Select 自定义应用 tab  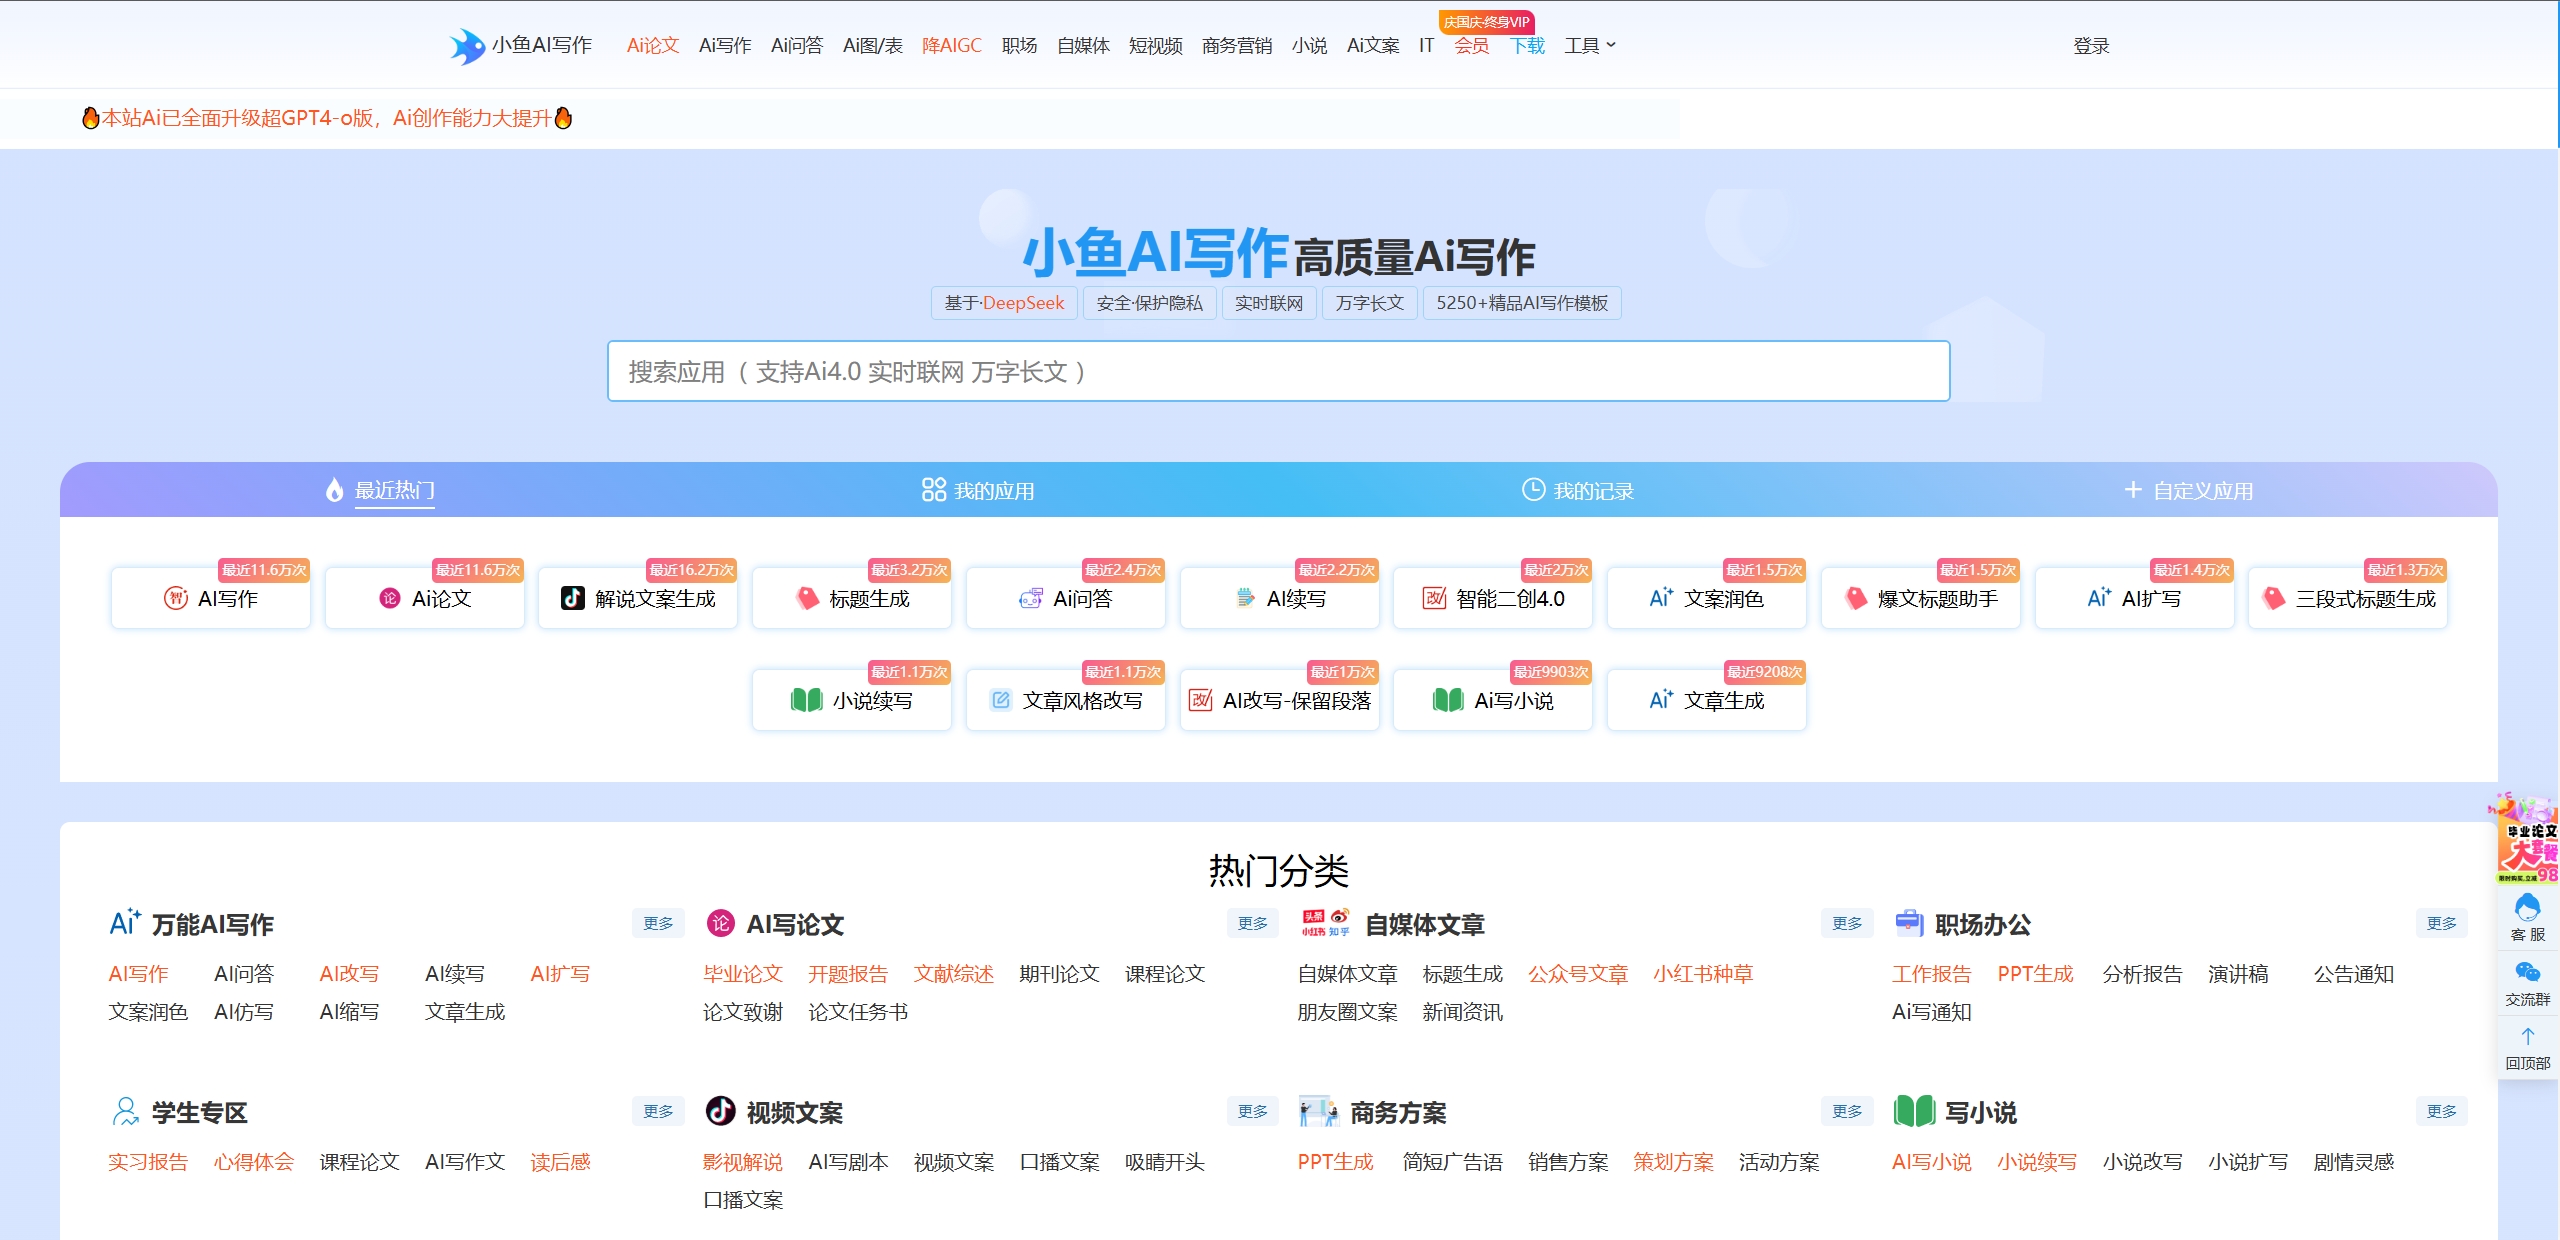[2188, 490]
